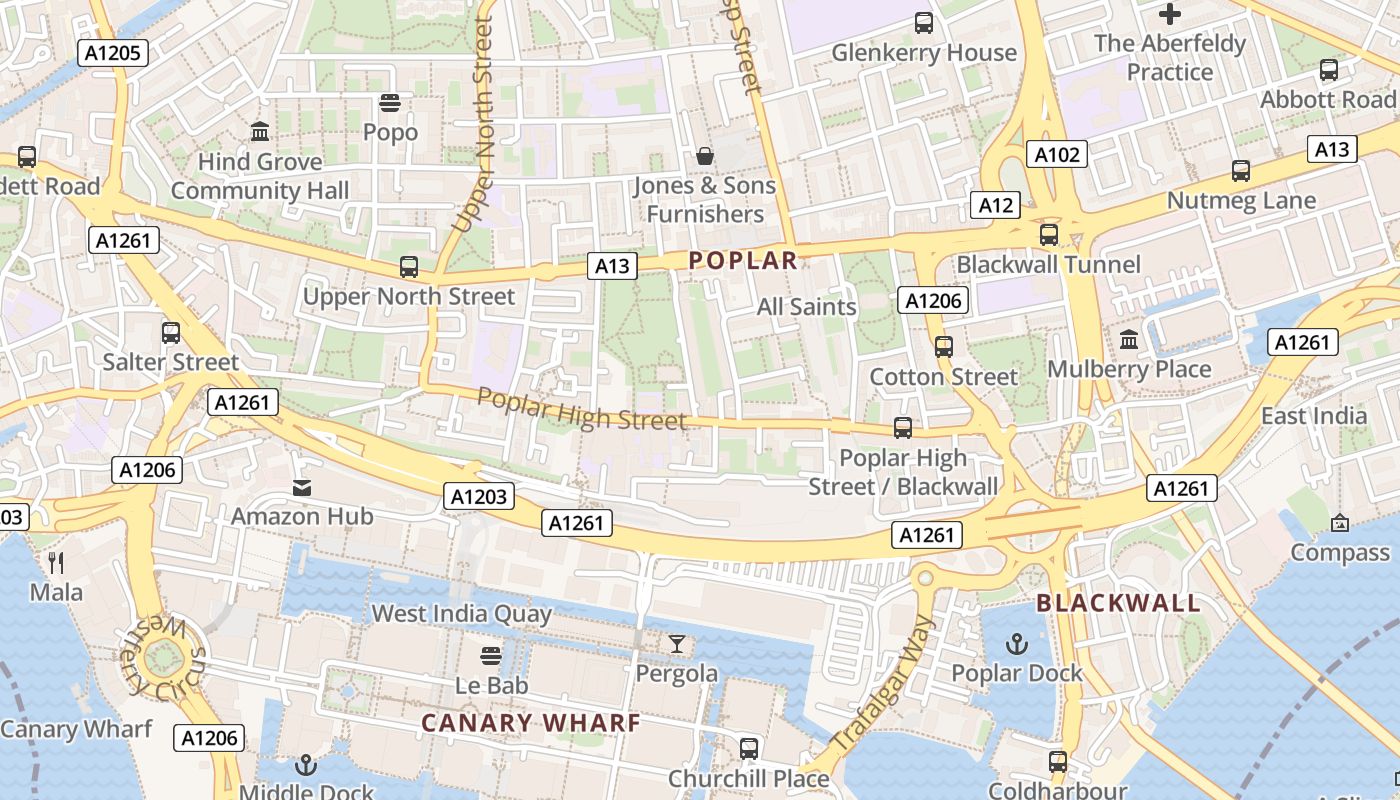Click the A13 road shield near Poplar
The width and height of the screenshot is (1400, 800).
click(x=612, y=265)
